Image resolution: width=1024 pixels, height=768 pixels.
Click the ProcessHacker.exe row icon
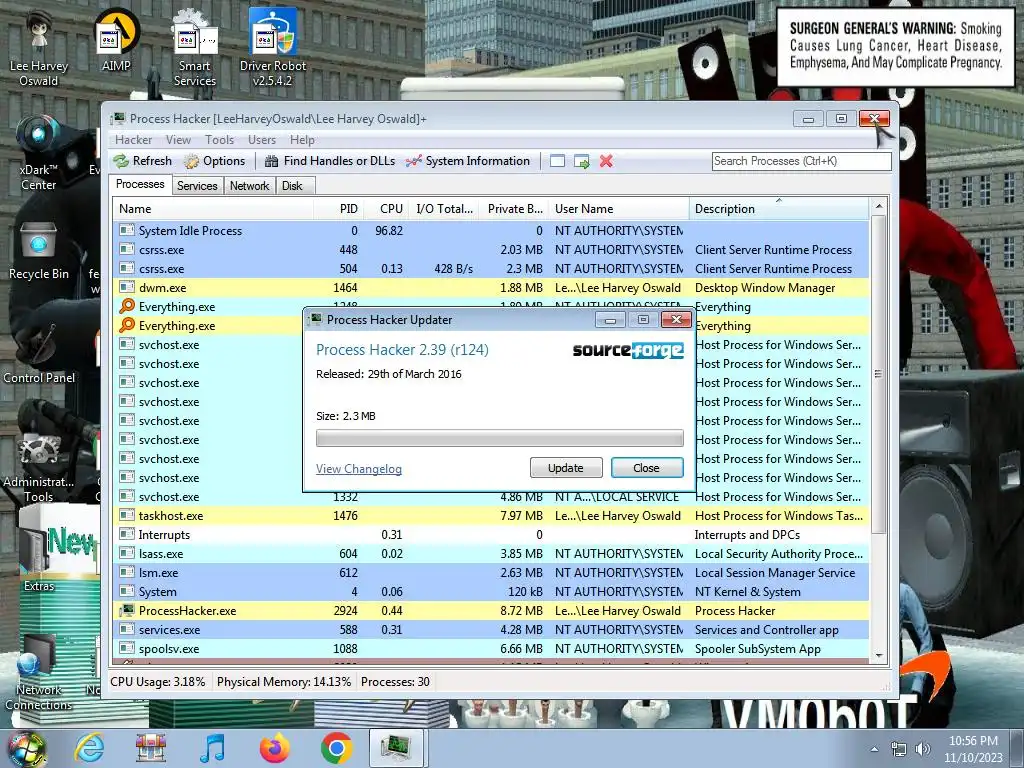(127, 611)
